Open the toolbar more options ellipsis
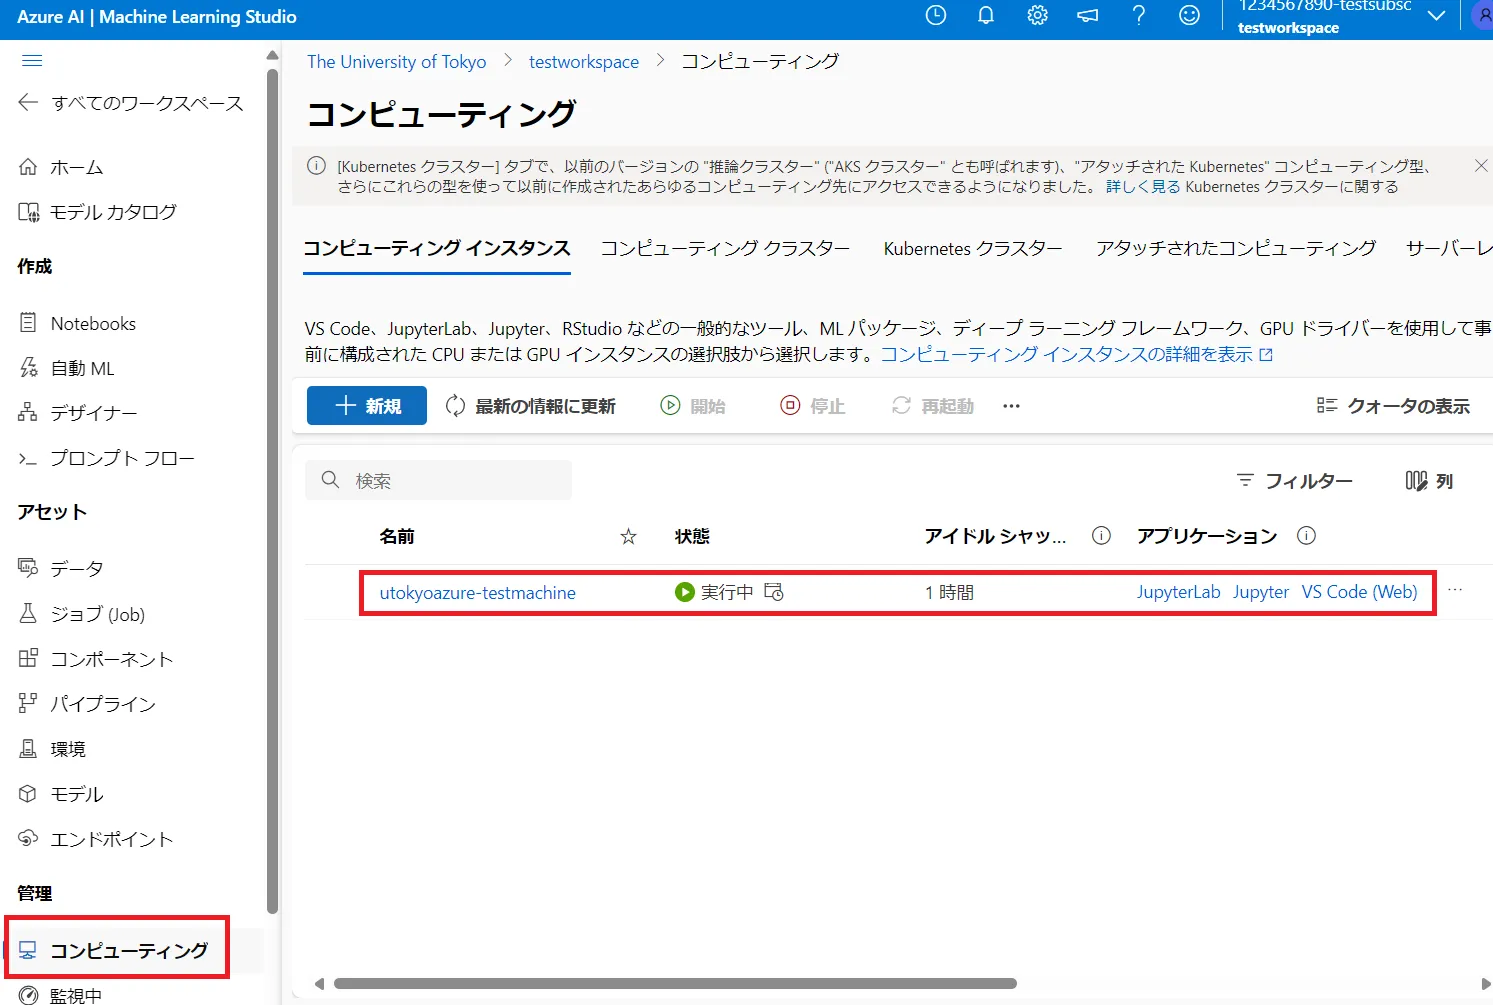 (x=1011, y=406)
